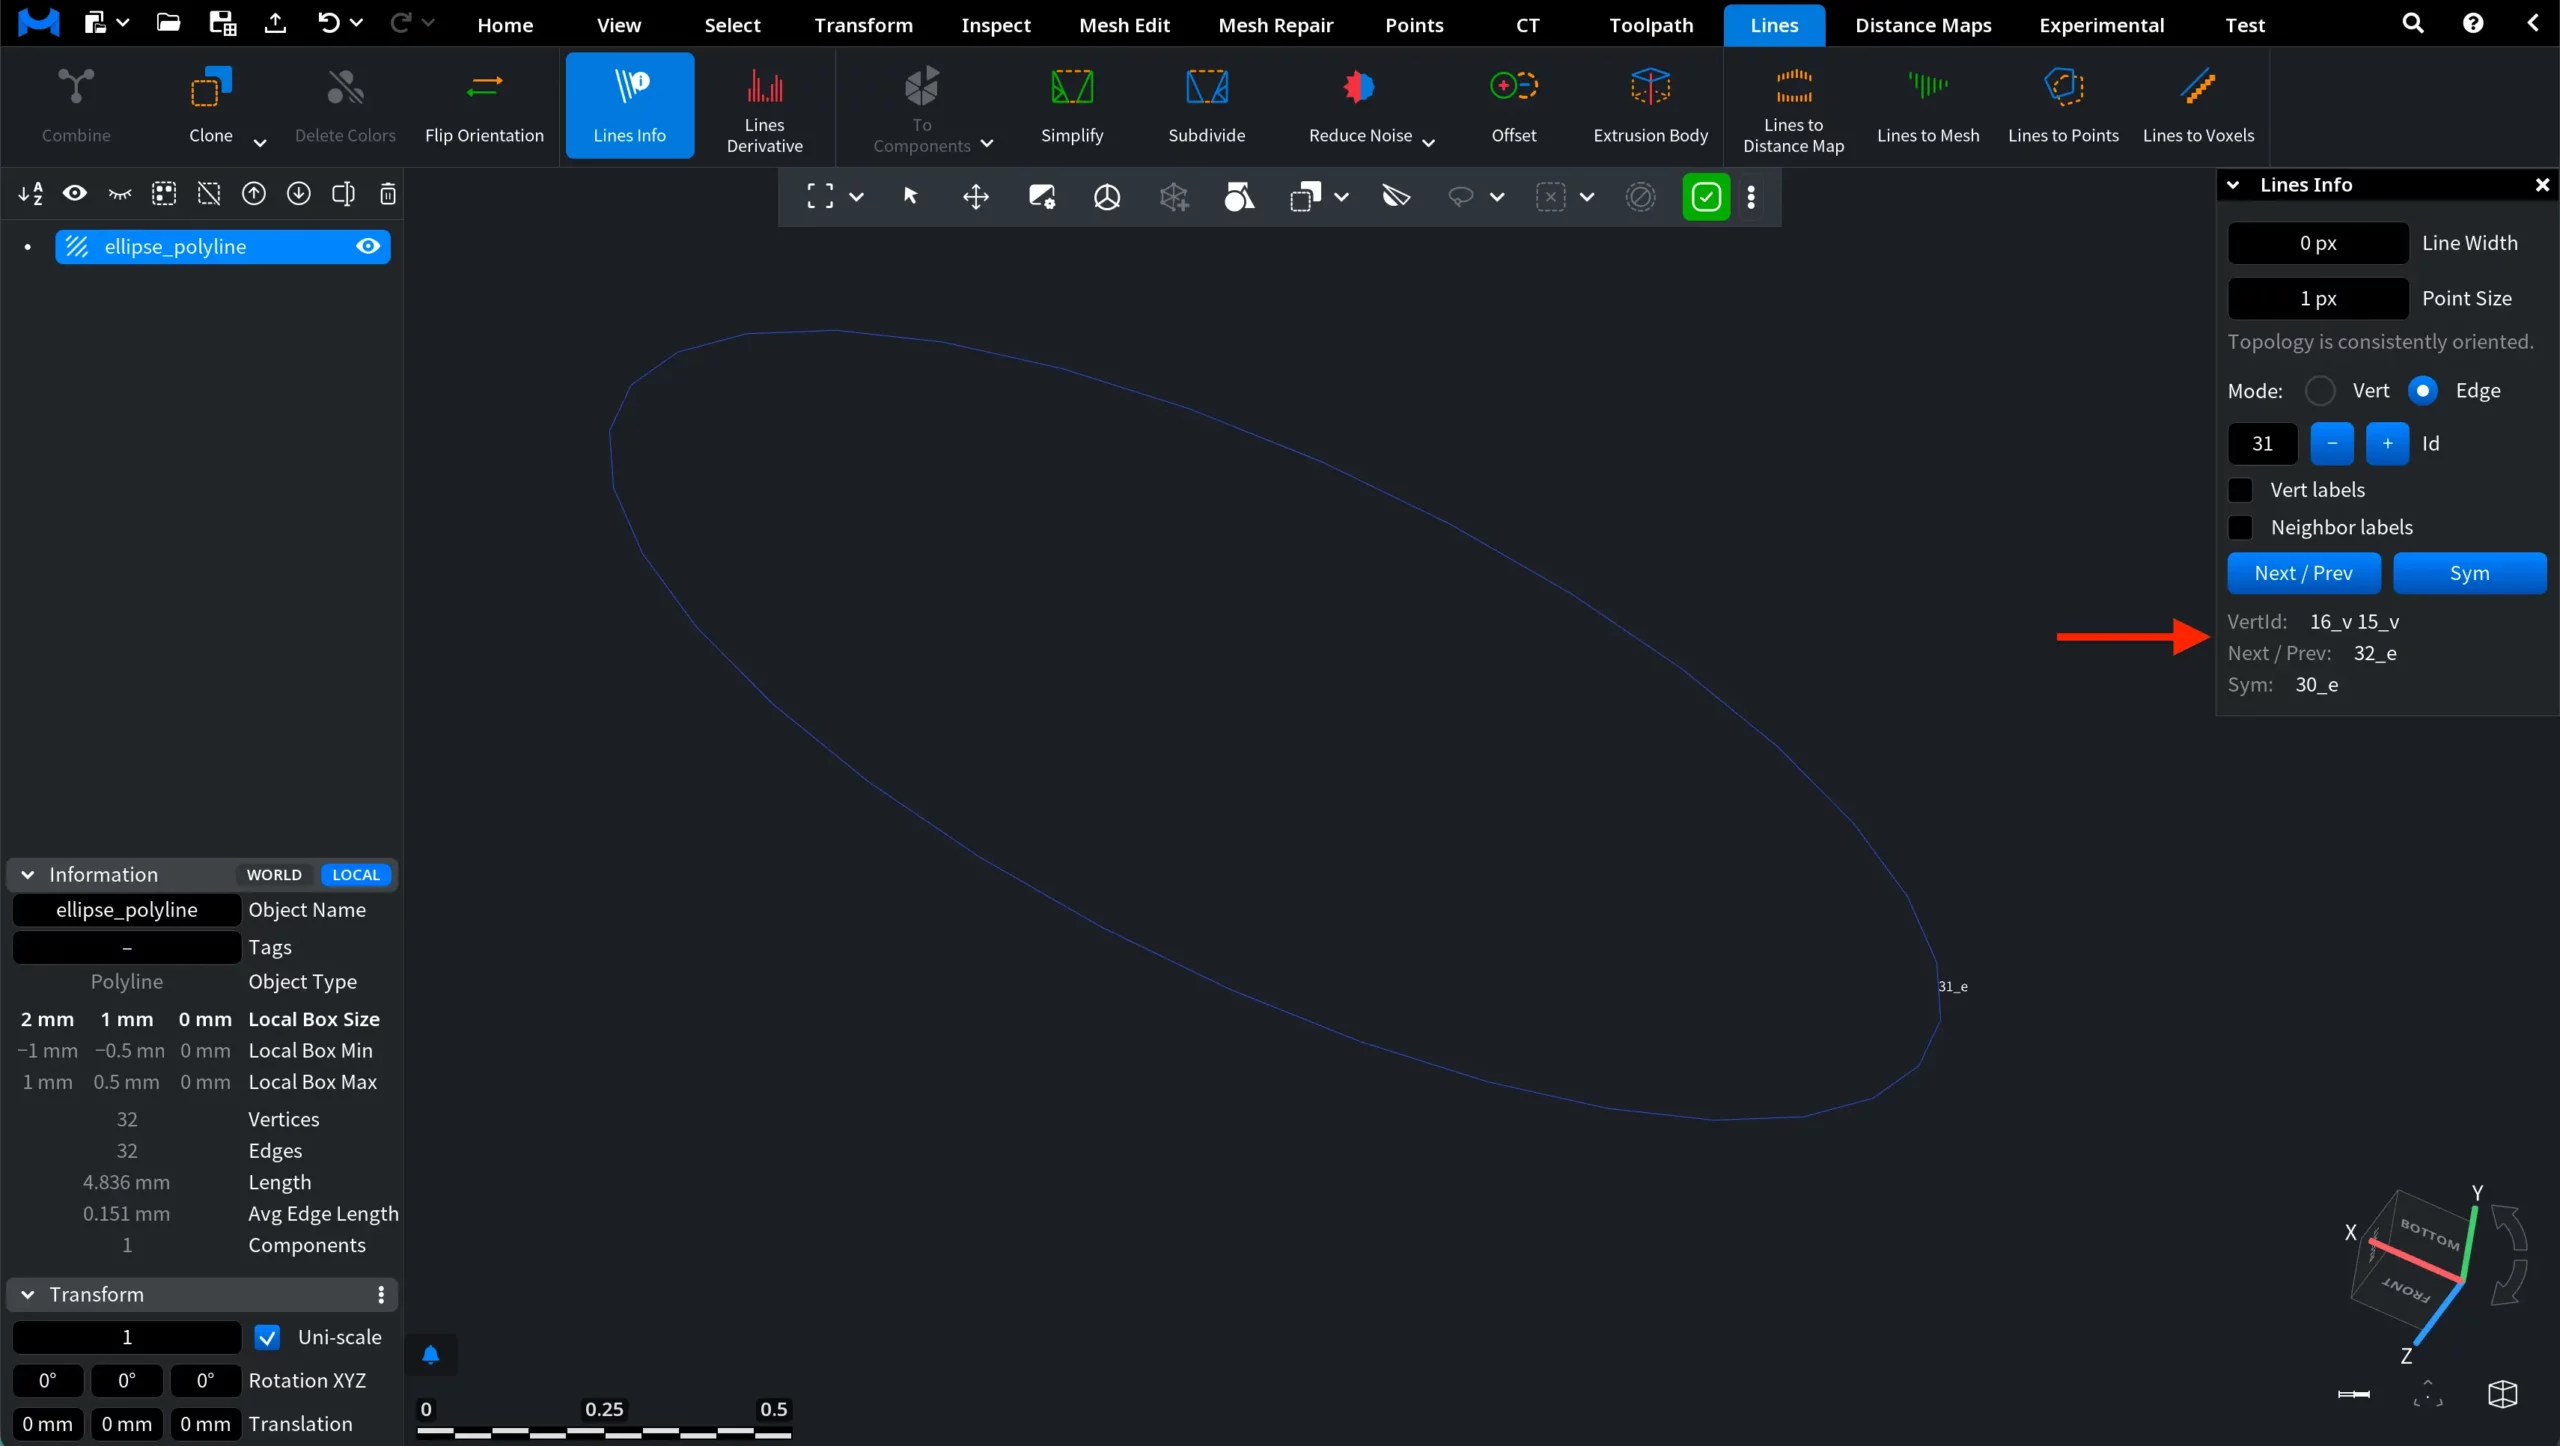
Task: Switch to the Mesh Edit tab
Action: pyautogui.click(x=1124, y=25)
